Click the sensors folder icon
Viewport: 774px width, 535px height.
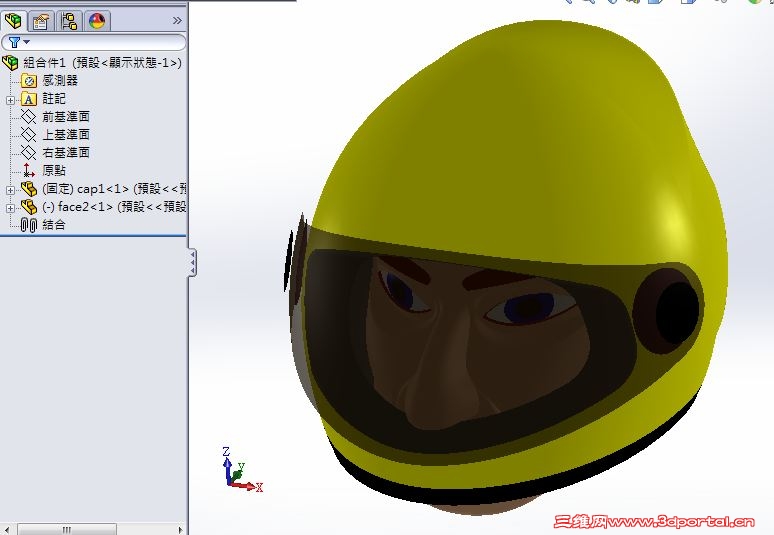tap(29, 81)
